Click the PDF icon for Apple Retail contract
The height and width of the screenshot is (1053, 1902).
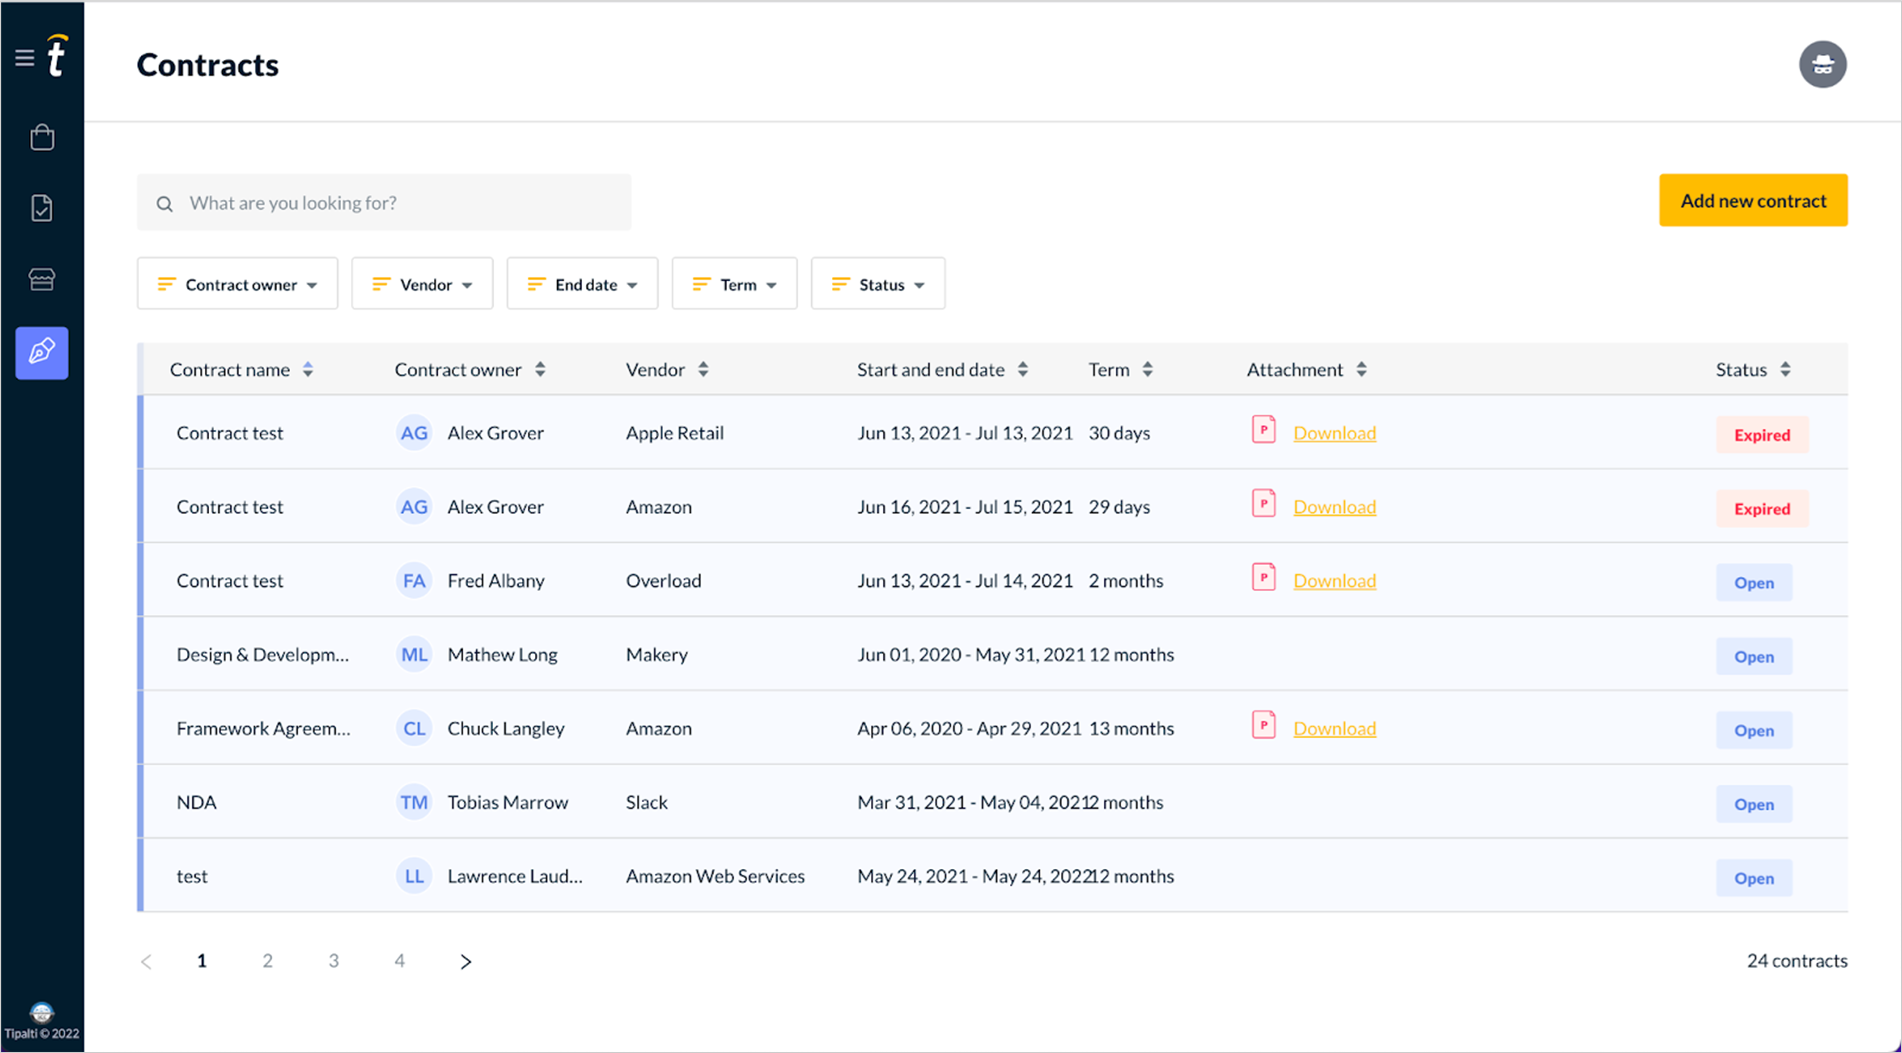coord(1264,430)
